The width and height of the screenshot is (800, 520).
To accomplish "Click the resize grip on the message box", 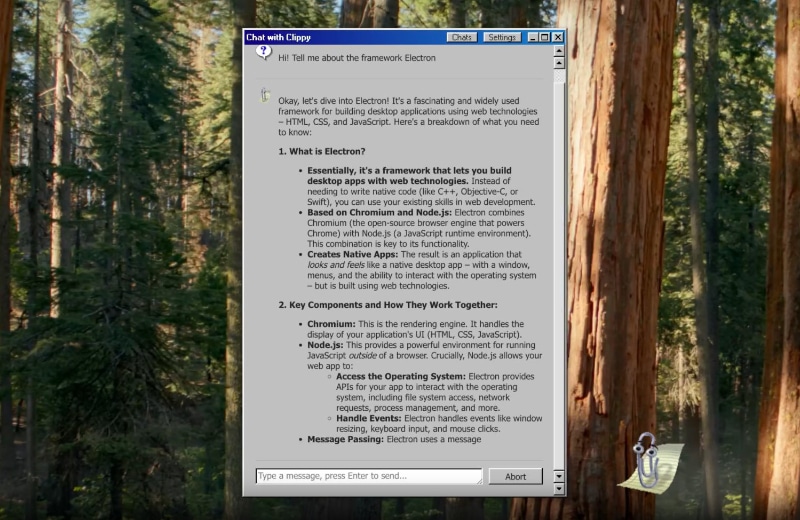I will 478,481.
